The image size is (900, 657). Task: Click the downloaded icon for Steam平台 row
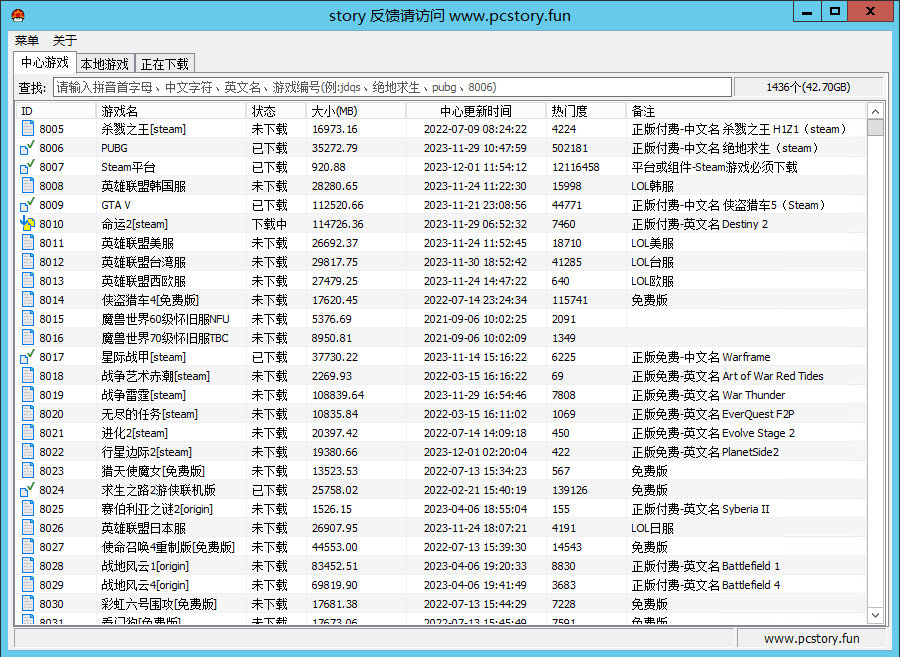(28, 166)
